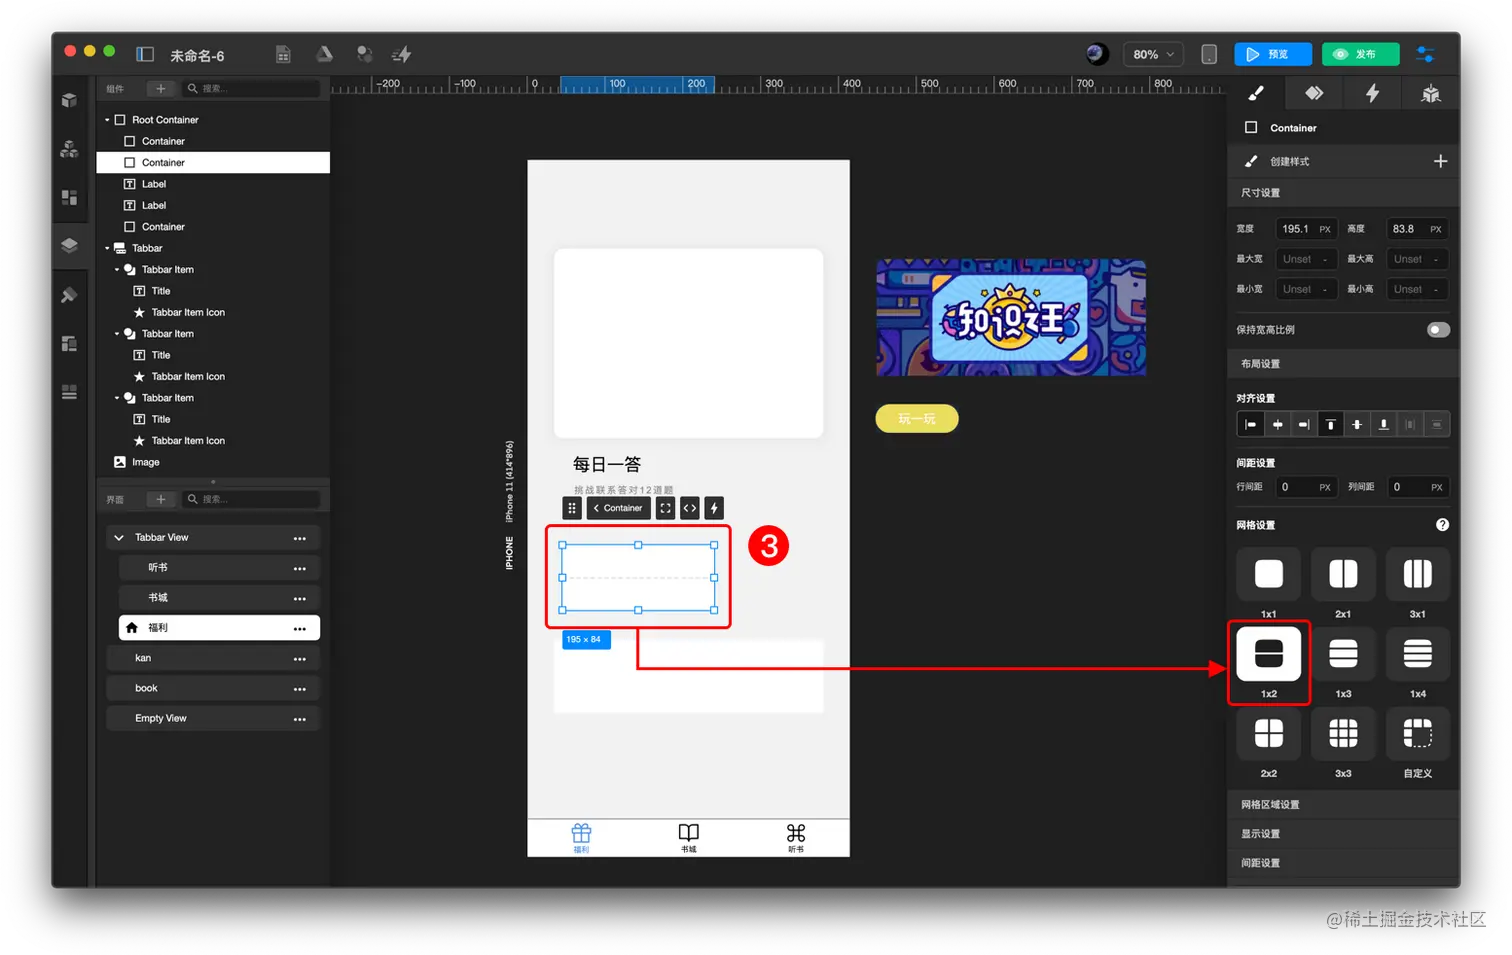Click the phone device icon beside zoom
1512x955 pixels.
(x=1209, y=54)
